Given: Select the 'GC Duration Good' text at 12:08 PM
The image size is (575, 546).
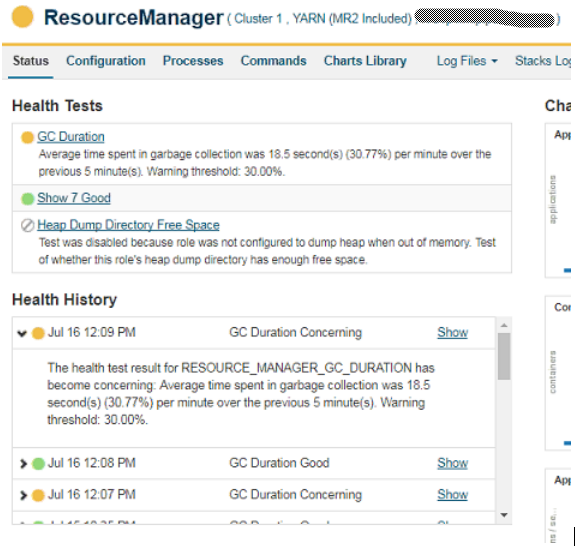Looking at the screenshot, I should point(279,463).
